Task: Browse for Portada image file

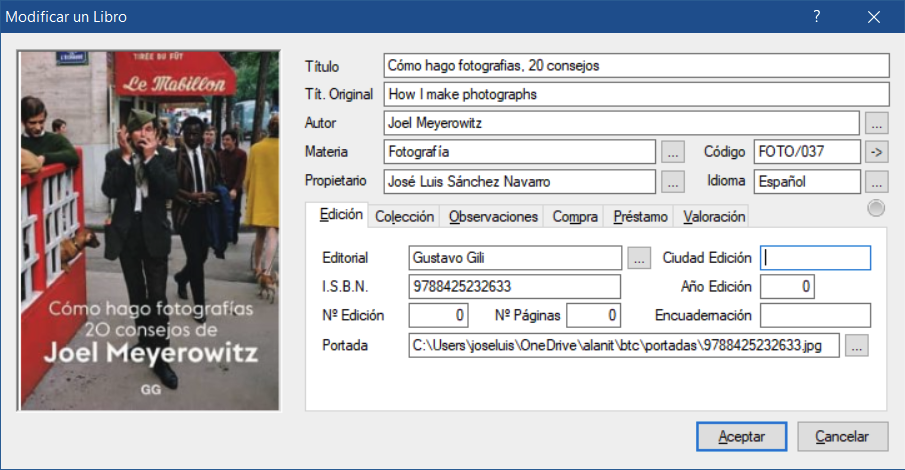Action: [x=857, y=346]
